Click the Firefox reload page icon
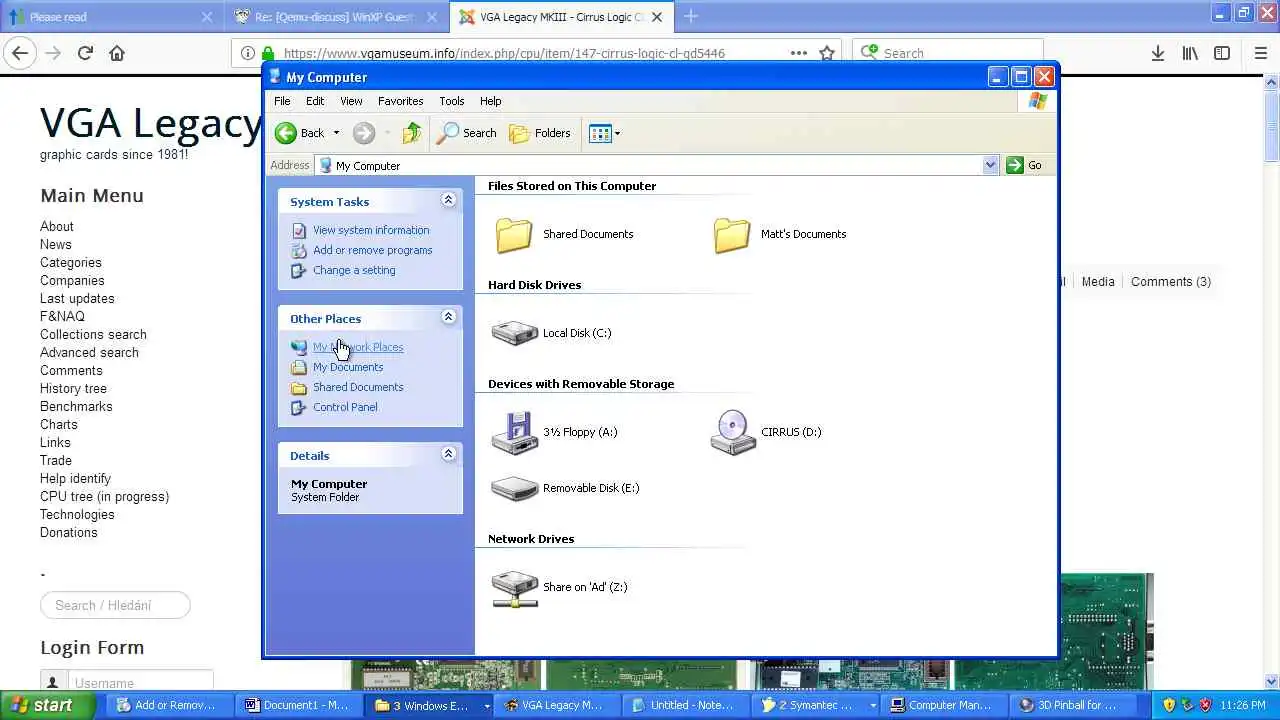This screenshot has width=1280, height=720. click(x=85, y=53)
